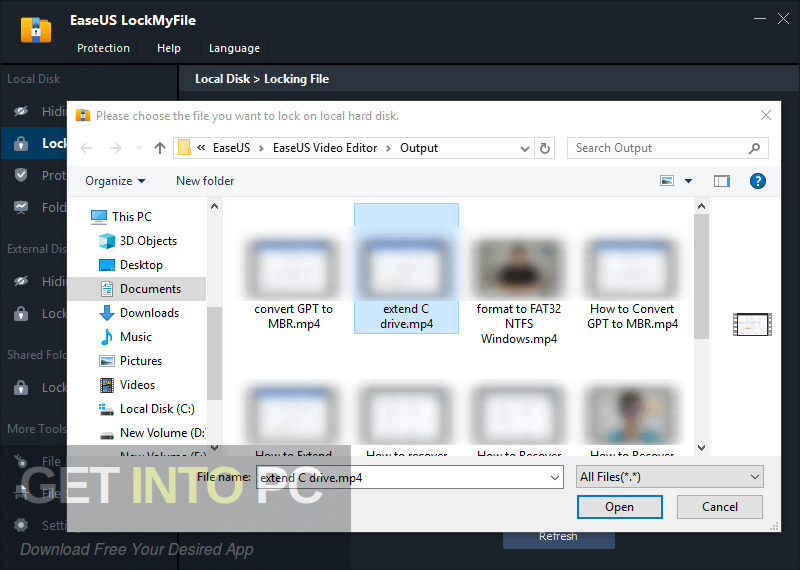Viewport: 800px width, 570px height.
Task: Click file list scrollbar down arrow
Action: tap(702, 448)
